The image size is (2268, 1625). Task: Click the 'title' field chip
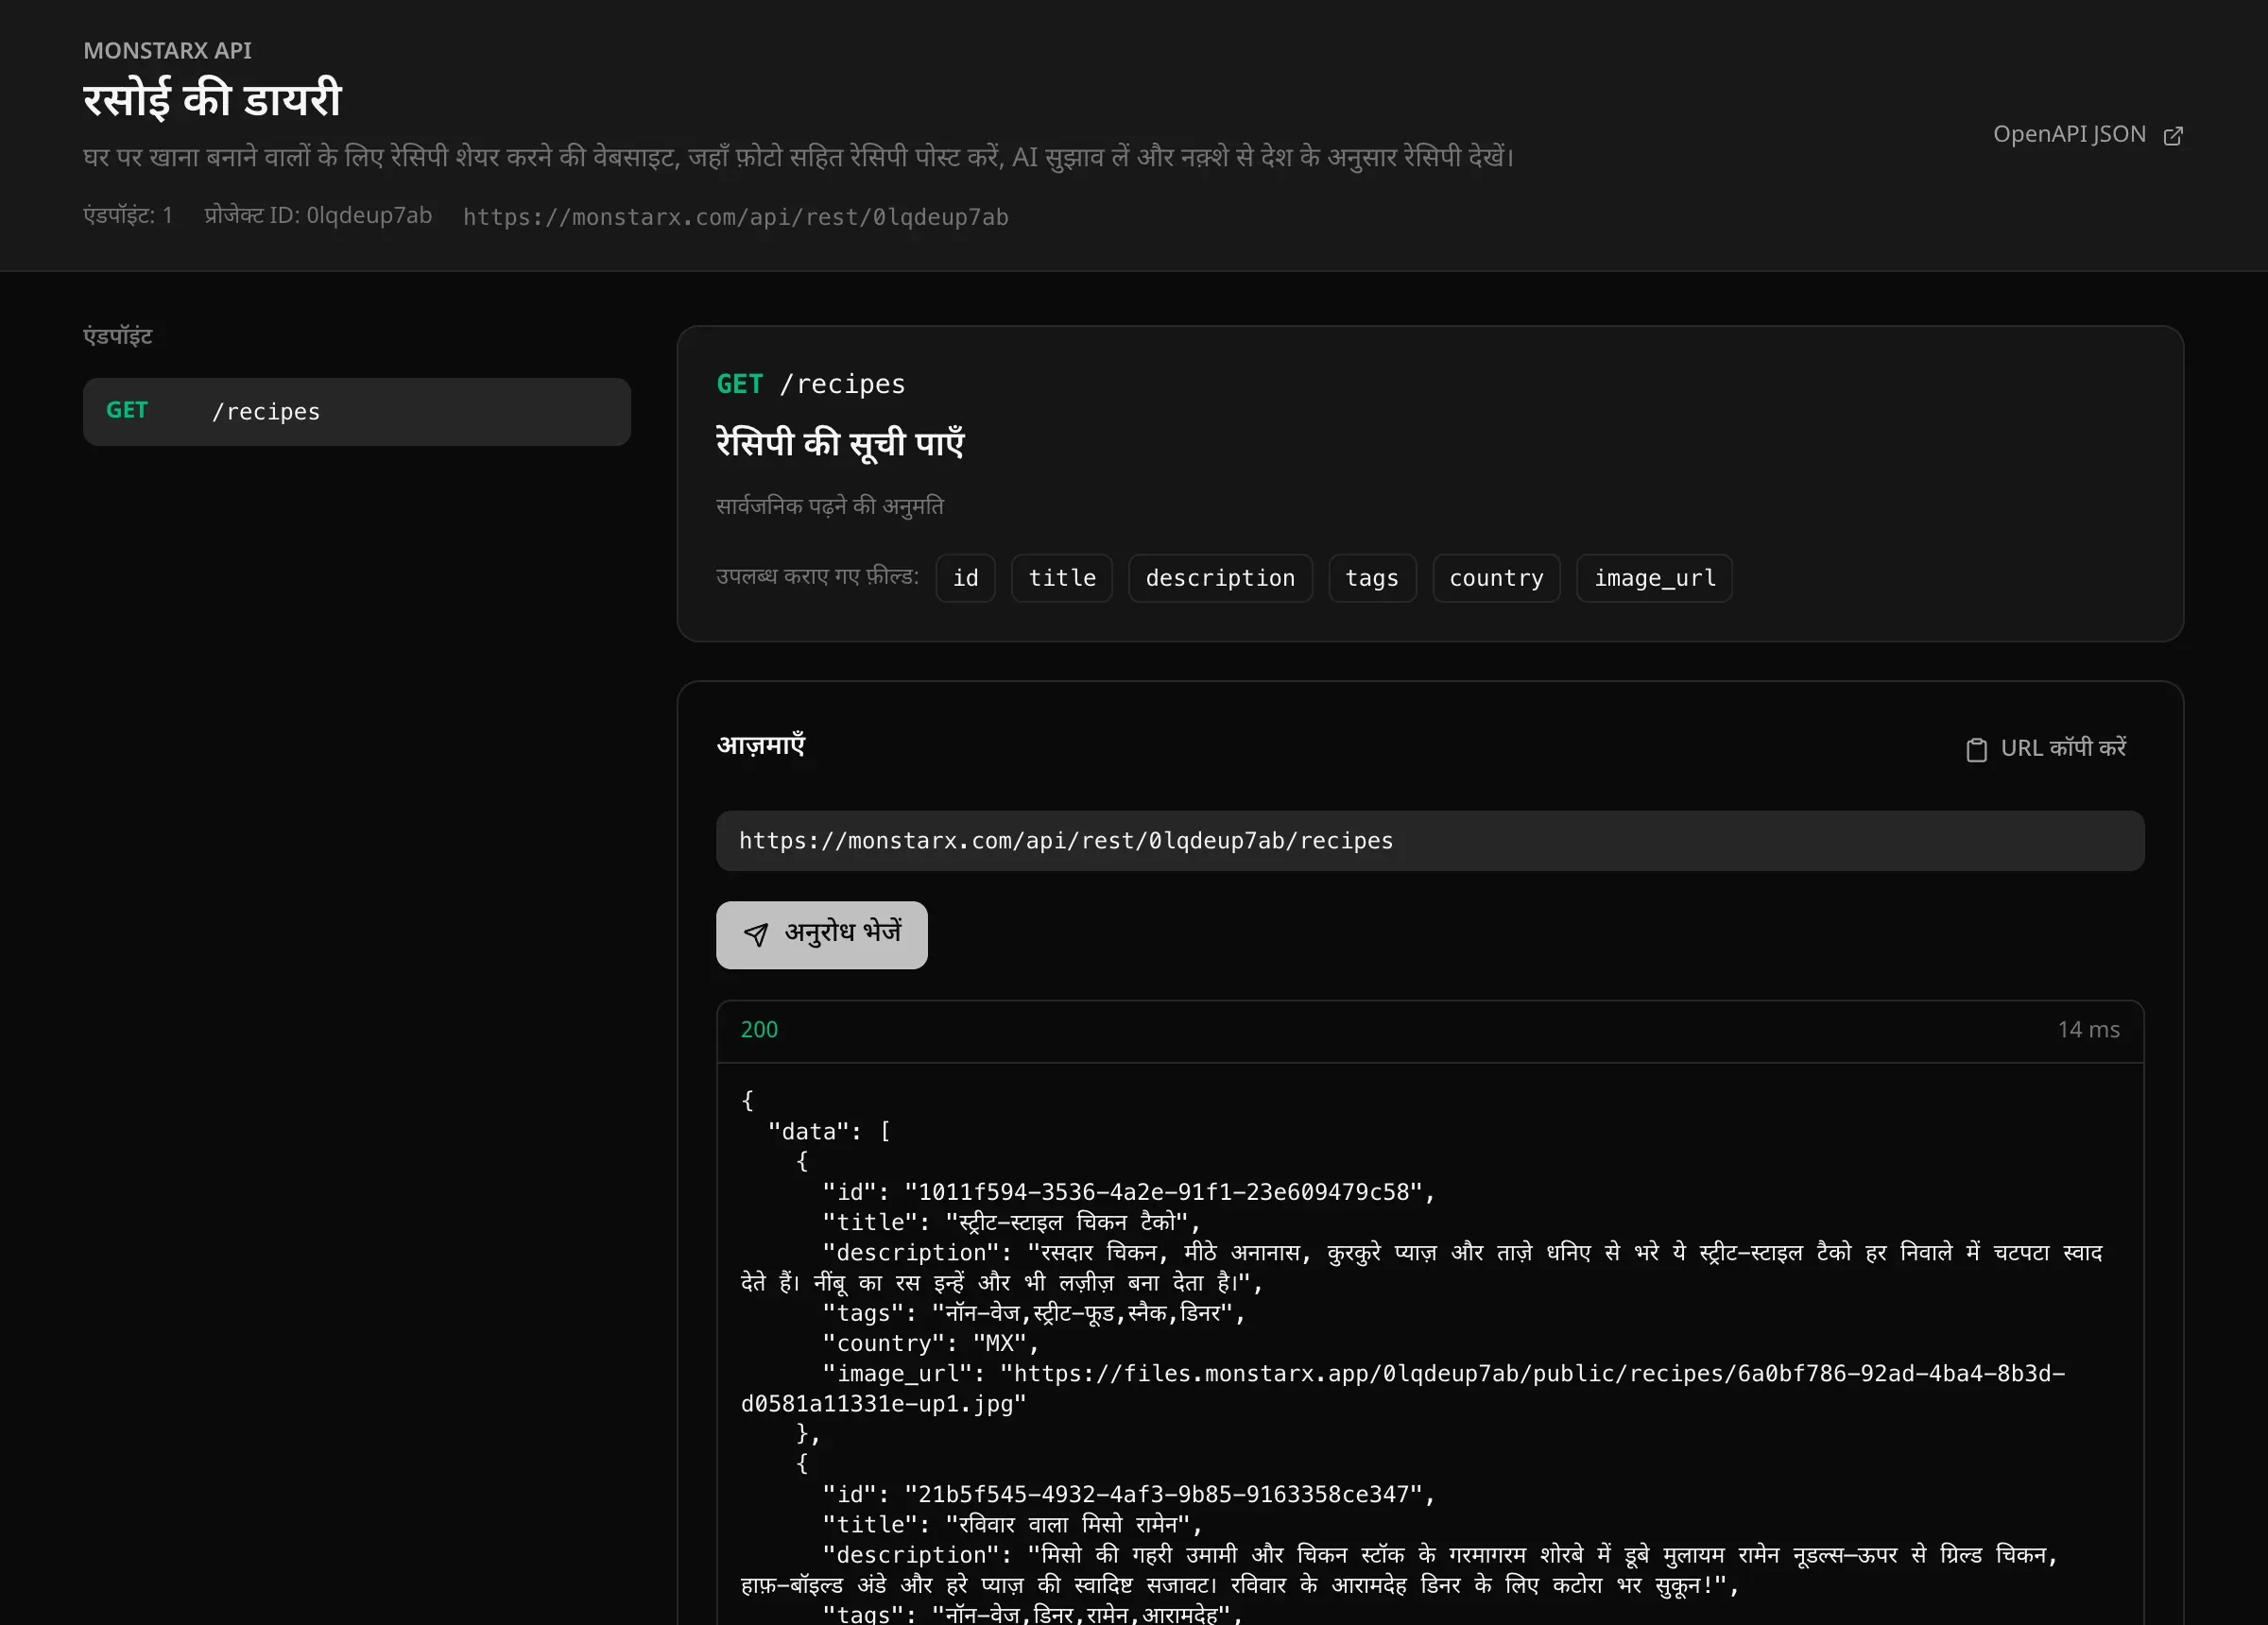tap(1061, 578)
